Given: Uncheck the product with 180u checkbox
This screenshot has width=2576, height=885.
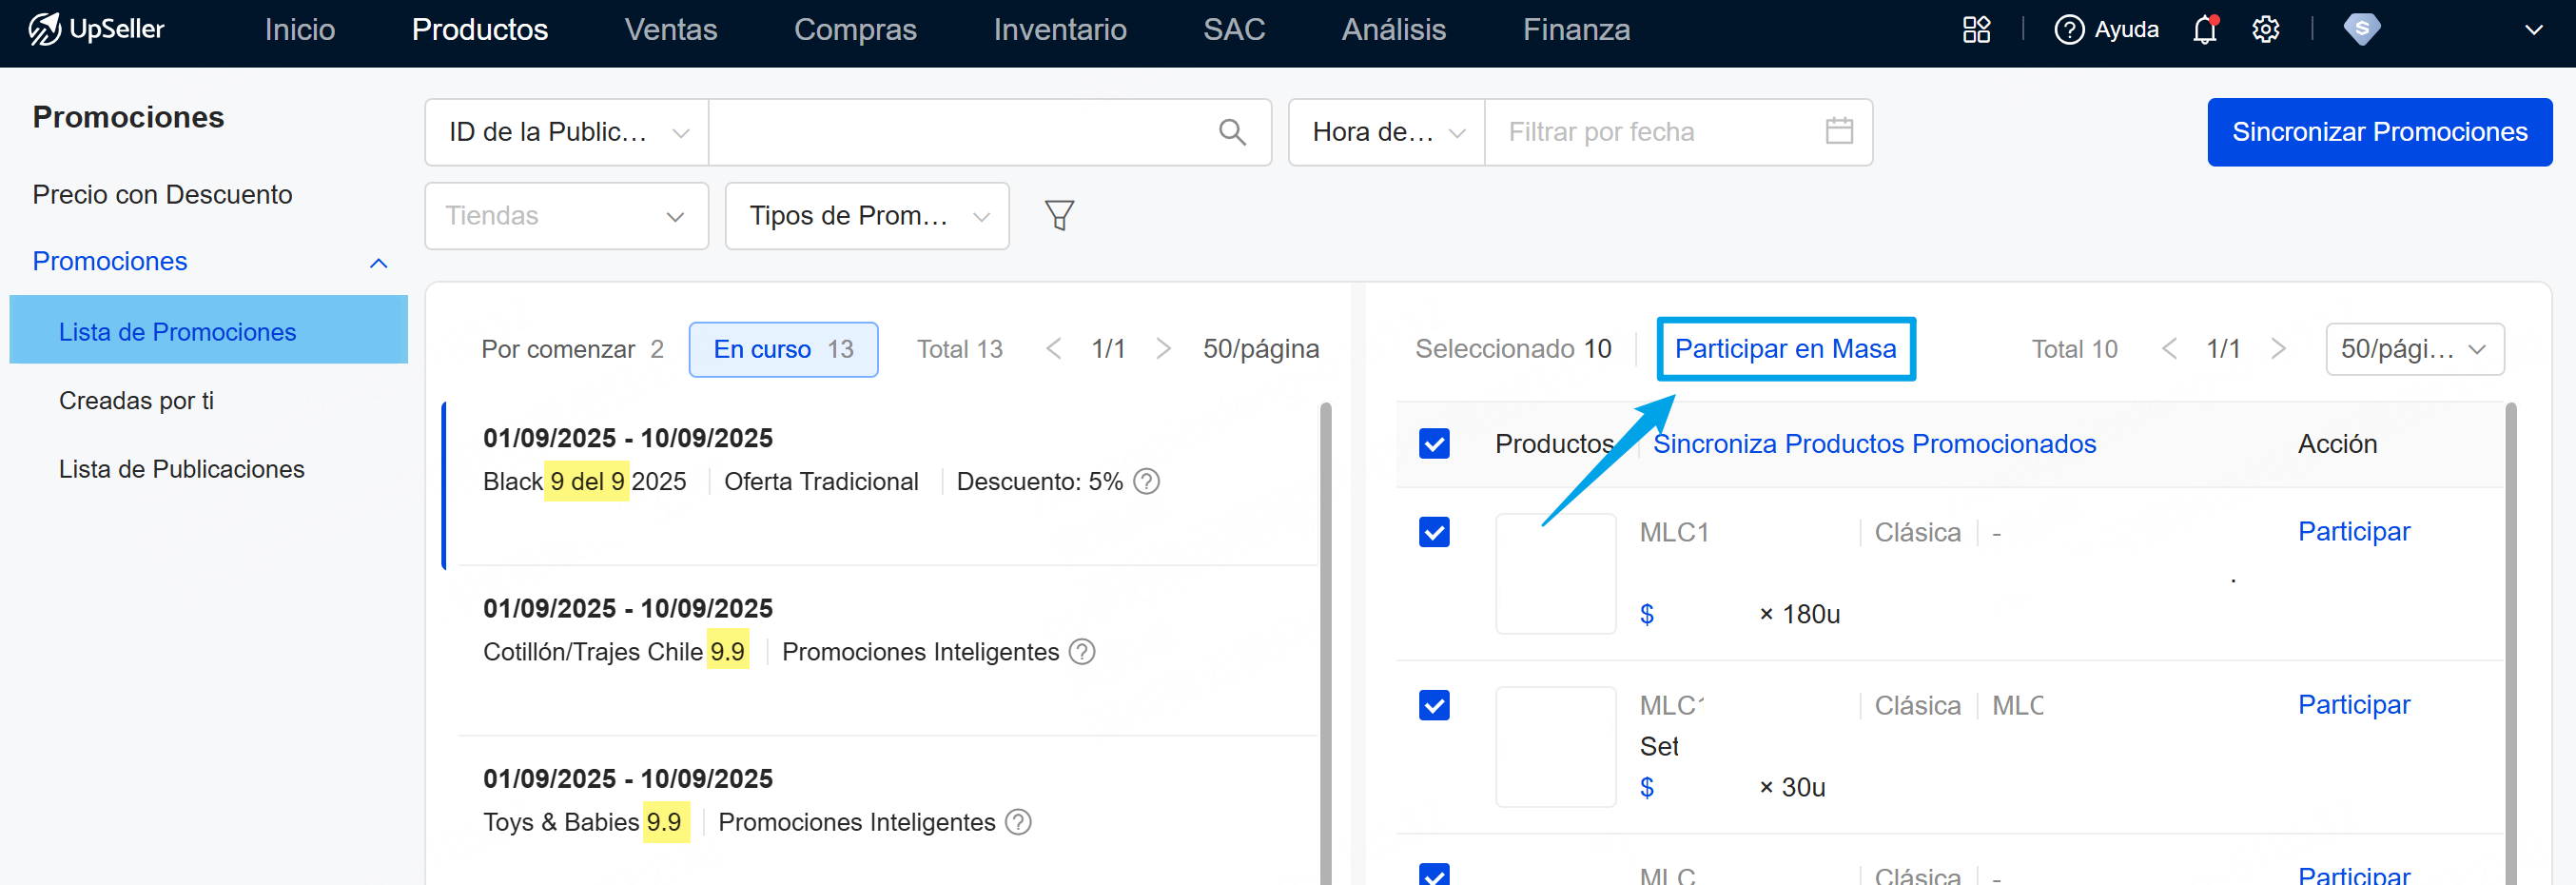Looking at the screenshot, I should tap(1434, 532).
